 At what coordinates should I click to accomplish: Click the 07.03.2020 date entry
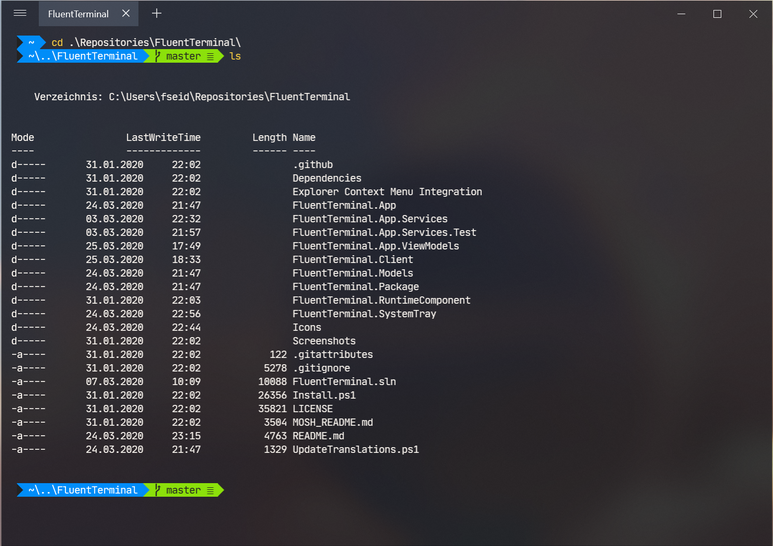pos(114,381)
